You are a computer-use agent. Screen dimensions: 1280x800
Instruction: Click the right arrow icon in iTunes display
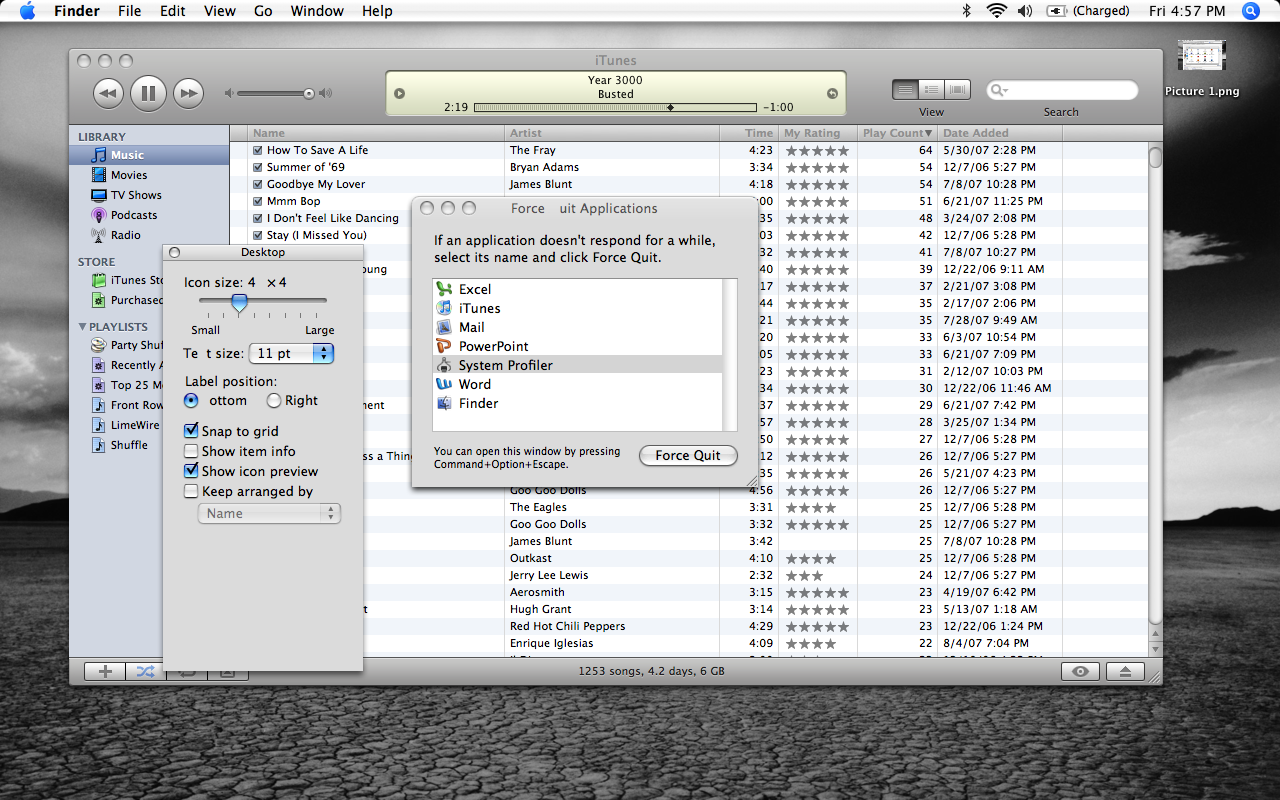[832, 94]
